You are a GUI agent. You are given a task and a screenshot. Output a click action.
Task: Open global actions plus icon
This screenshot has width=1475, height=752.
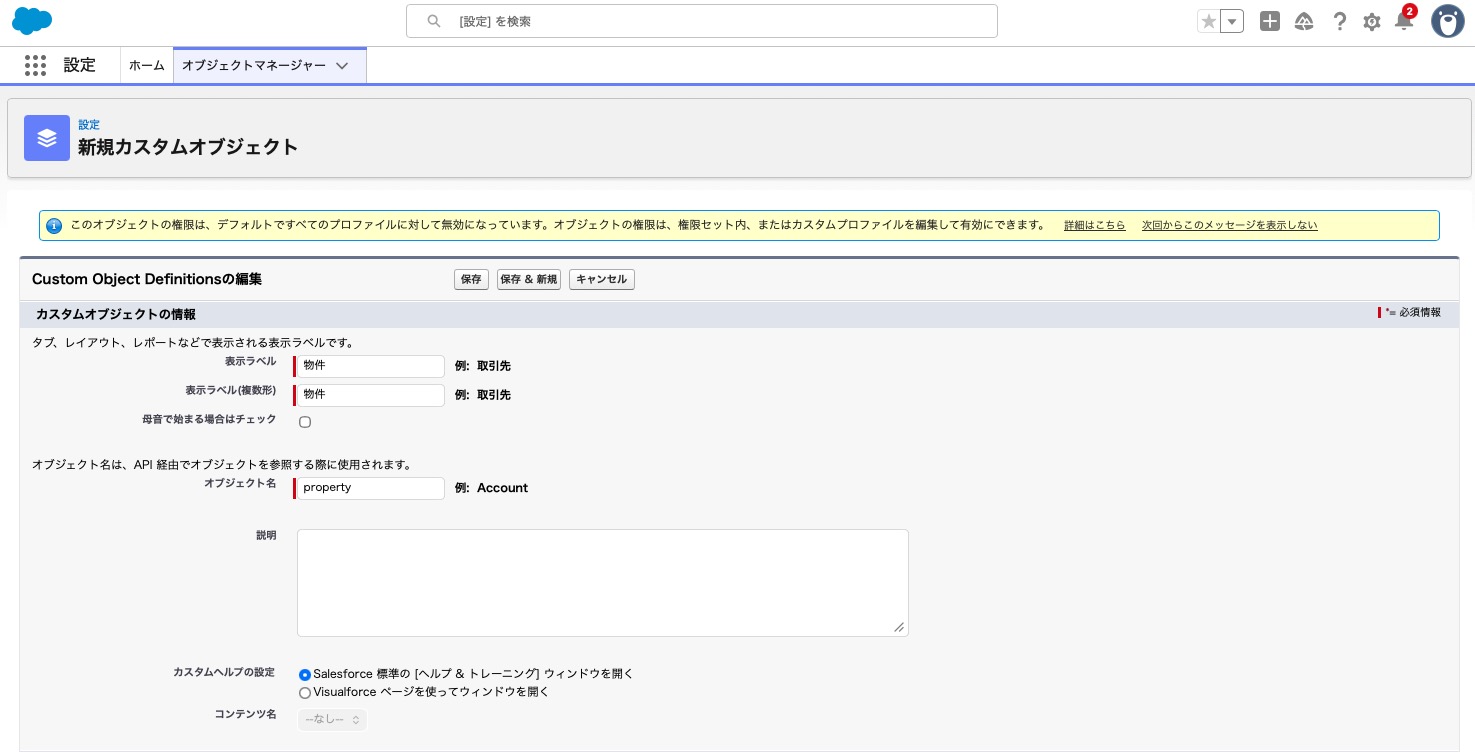(x=1270, y=21)
